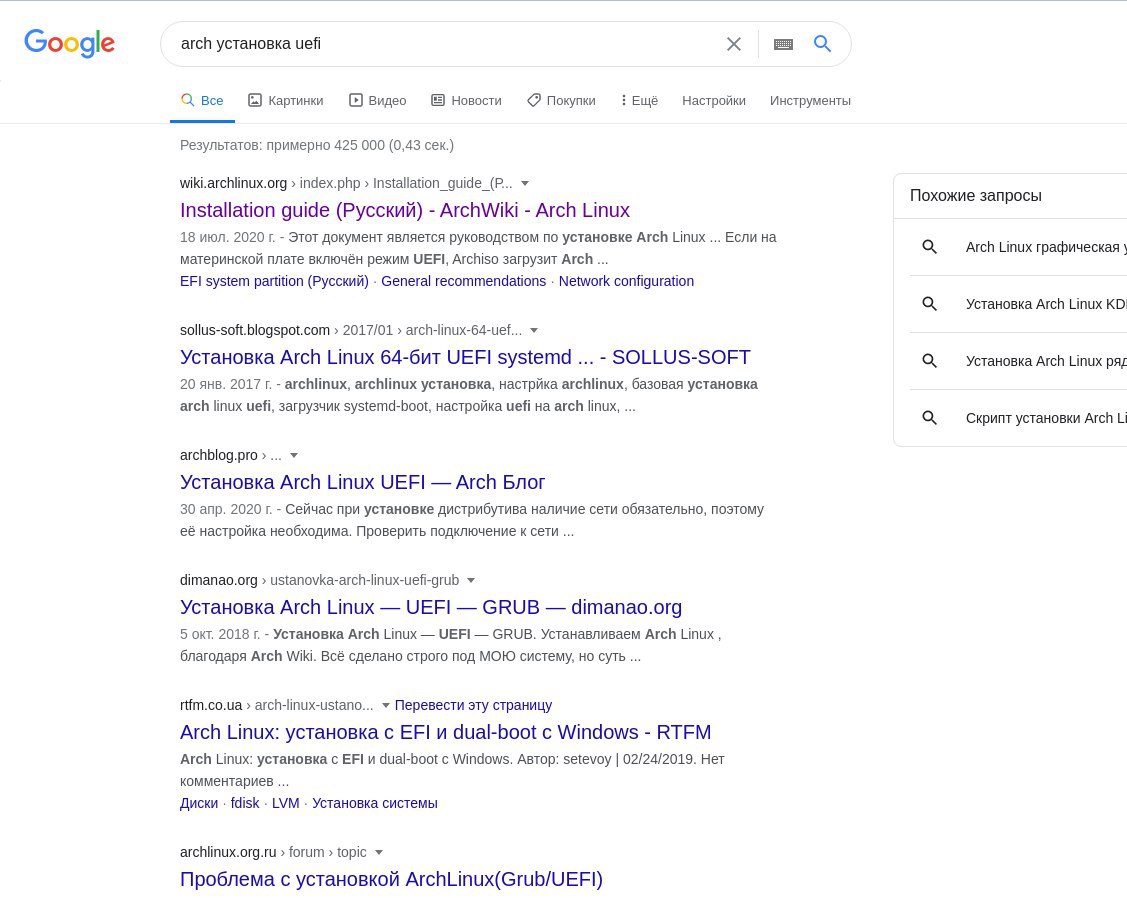Open the 'fdisk' sitelink
1127x898 pixels.
click(x=244, y=803)
